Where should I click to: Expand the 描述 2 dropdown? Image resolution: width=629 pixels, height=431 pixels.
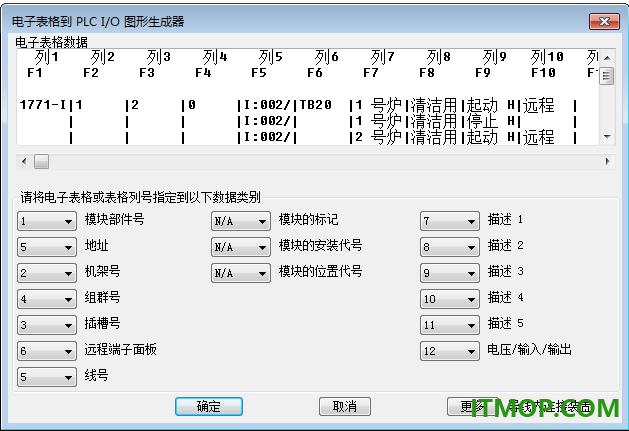(x=450, y=247)
